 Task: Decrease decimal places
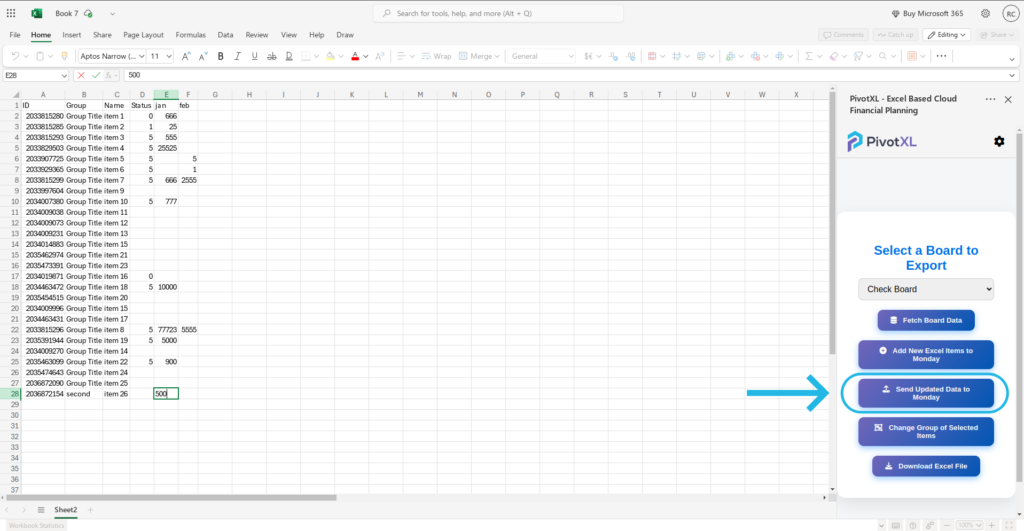(x=630, y=56)
